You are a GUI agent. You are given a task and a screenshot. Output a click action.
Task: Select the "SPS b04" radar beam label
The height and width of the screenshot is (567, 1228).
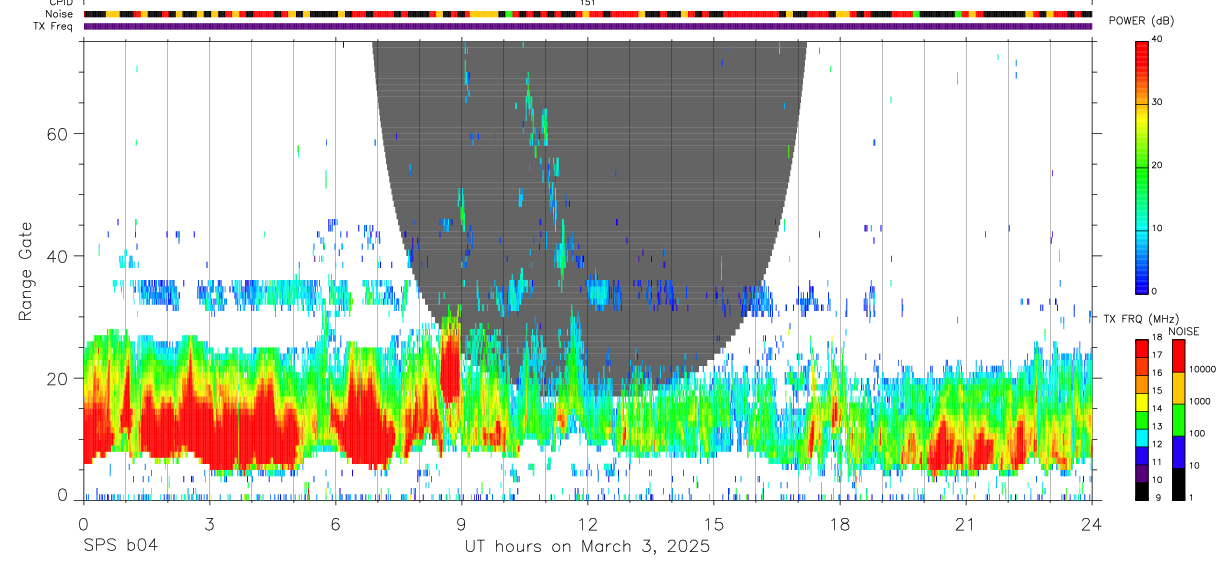[120, 546]
